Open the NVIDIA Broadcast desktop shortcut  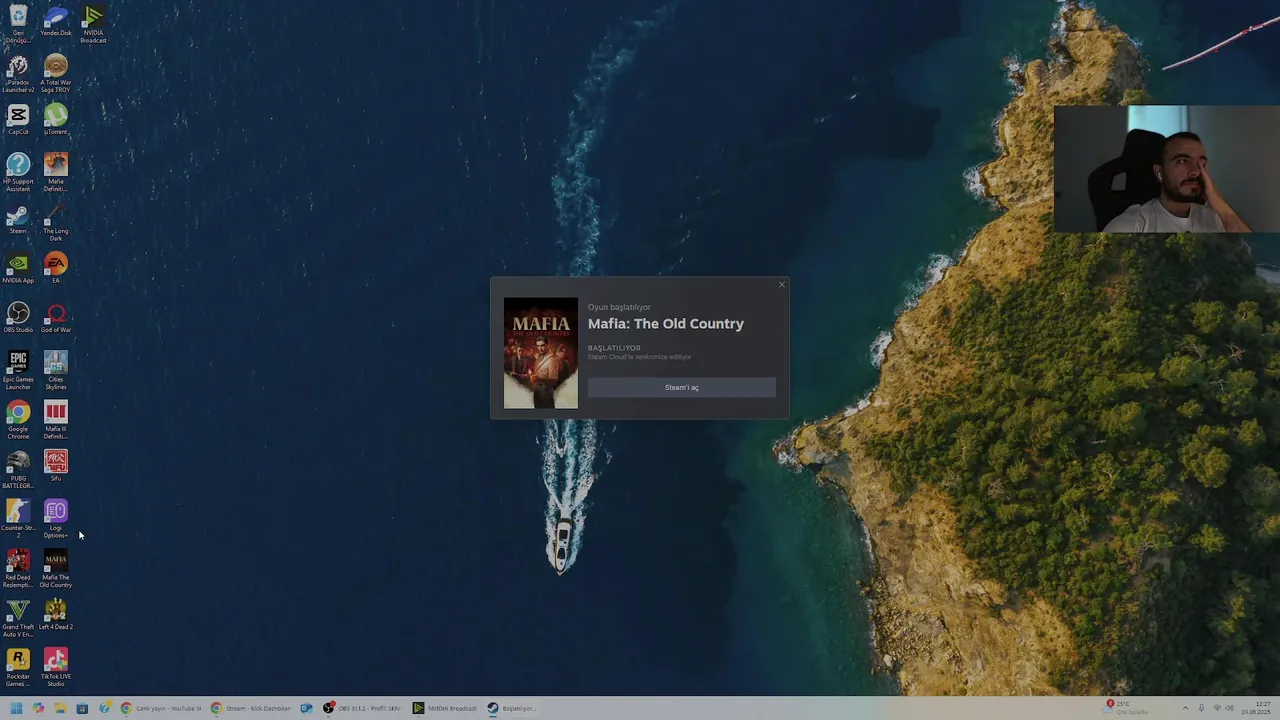coord(93,24)
